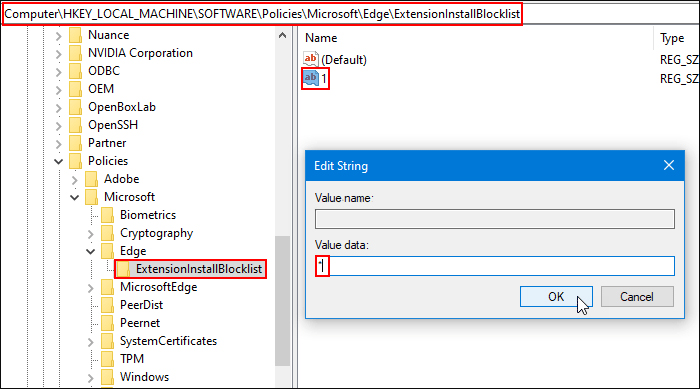Click the Windows folder icon
700x389 pixels.
108,377
